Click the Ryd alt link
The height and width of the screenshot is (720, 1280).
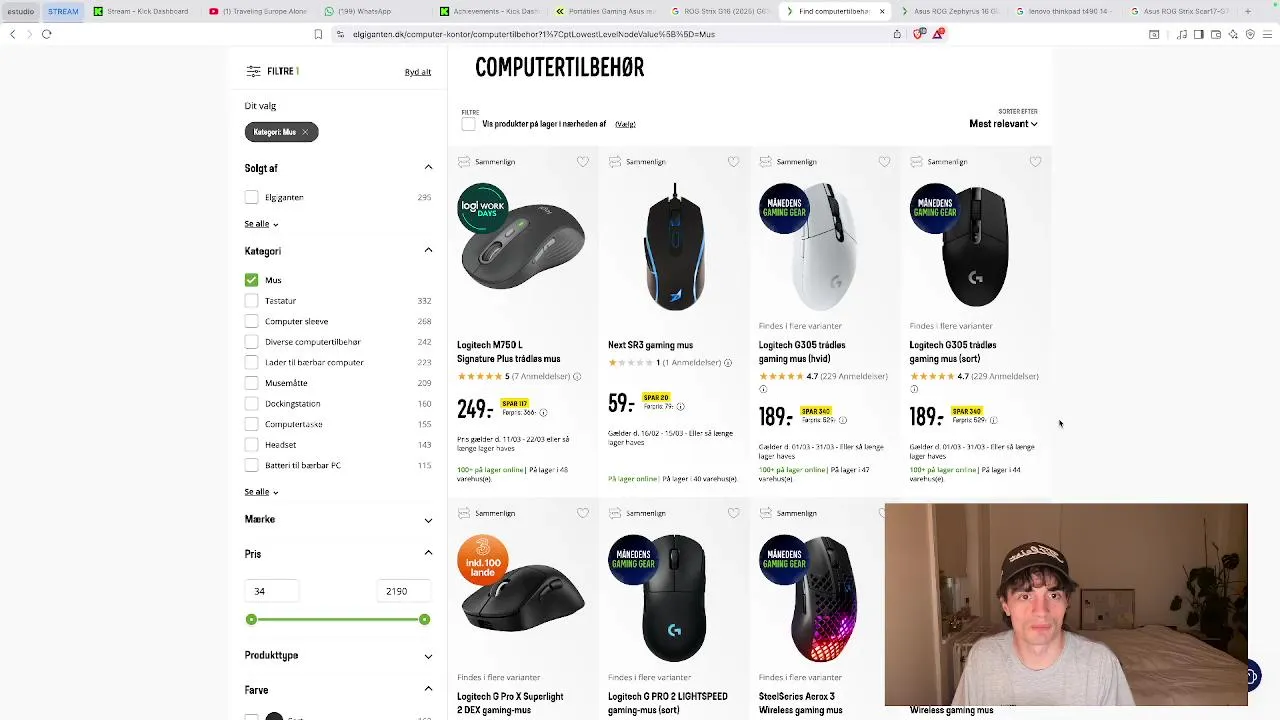click(x=418, y=72)
